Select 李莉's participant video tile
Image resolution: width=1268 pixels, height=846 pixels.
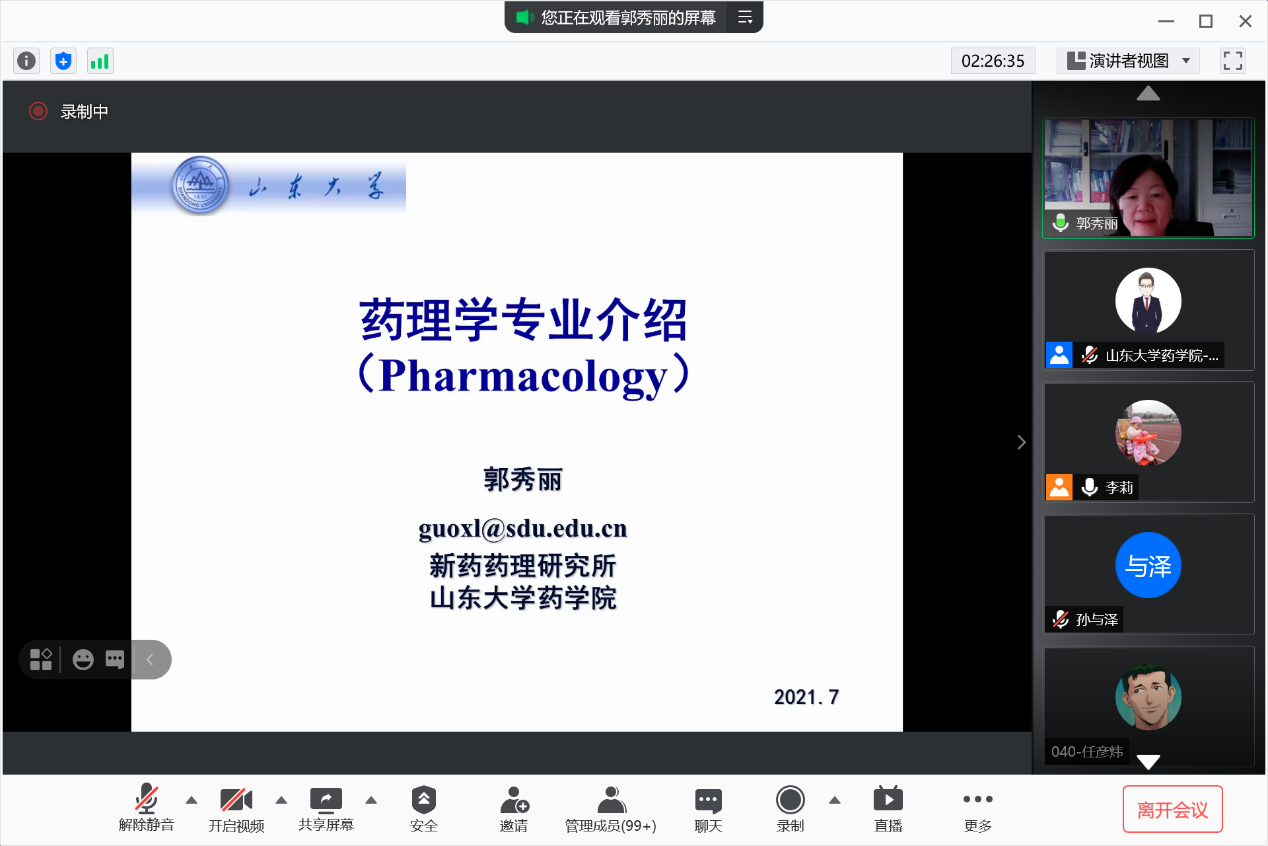point(1148,441)
